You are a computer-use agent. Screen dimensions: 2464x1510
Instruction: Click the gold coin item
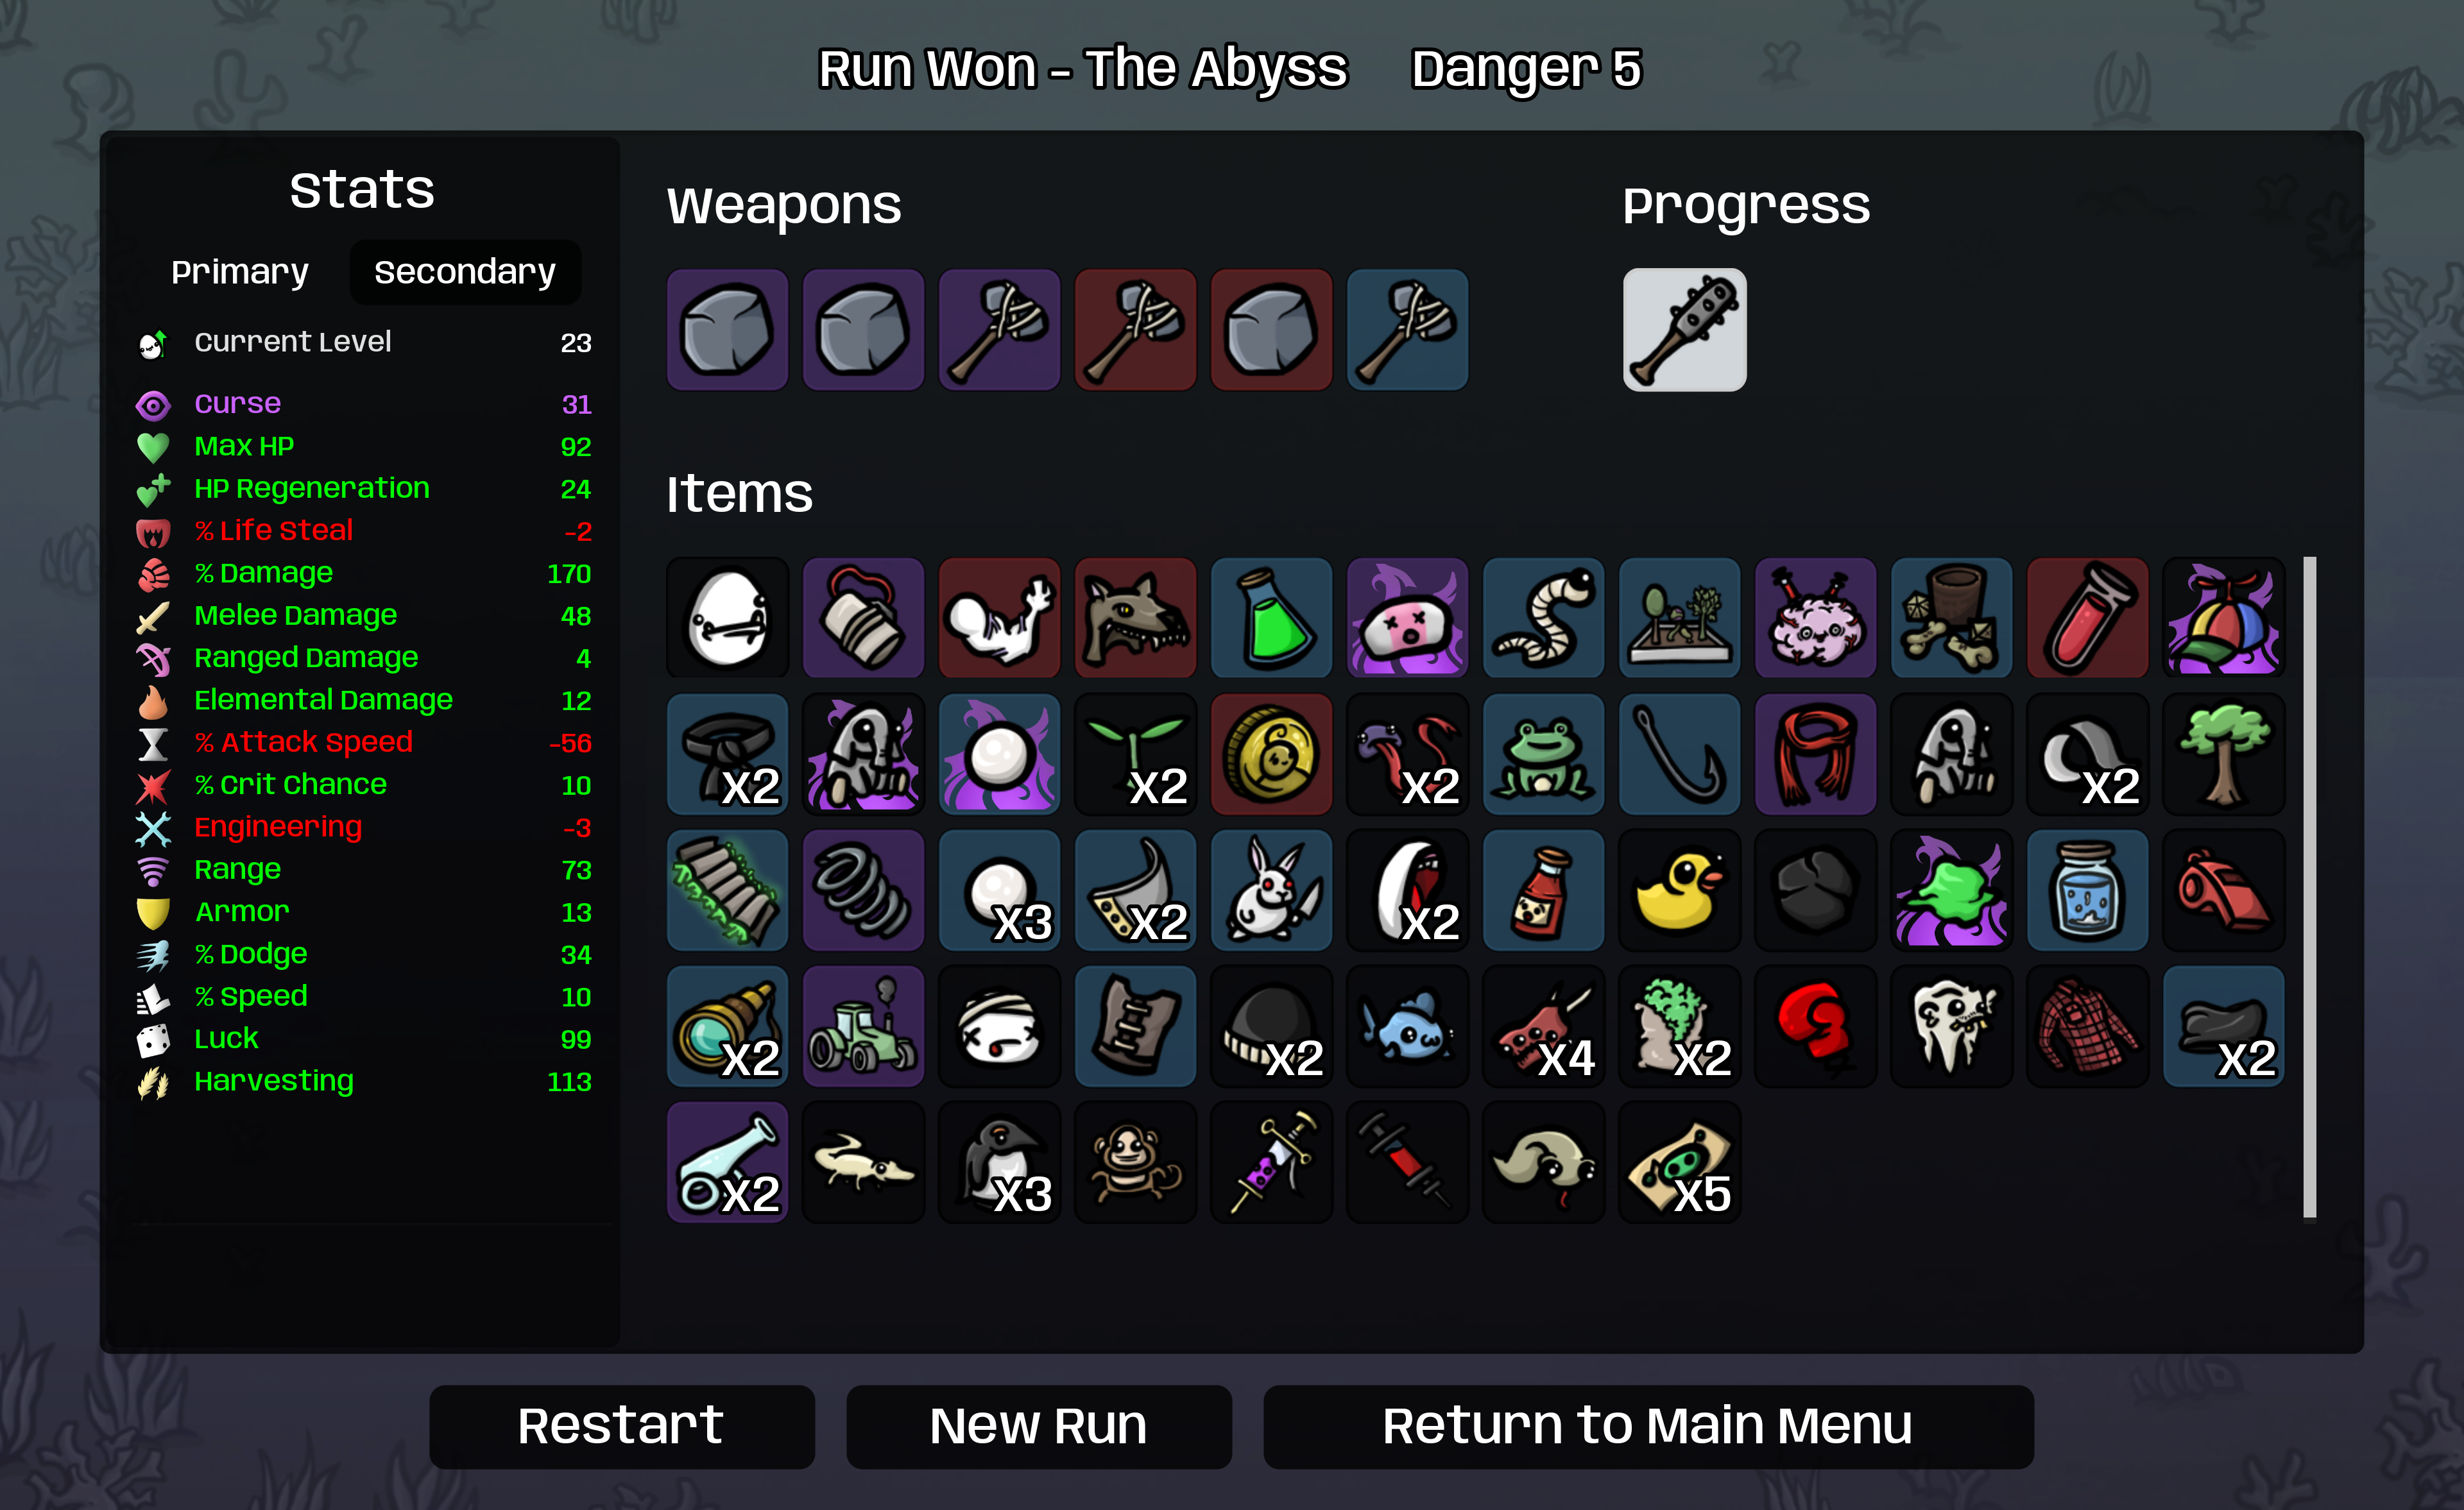(x=1271, y=754)
